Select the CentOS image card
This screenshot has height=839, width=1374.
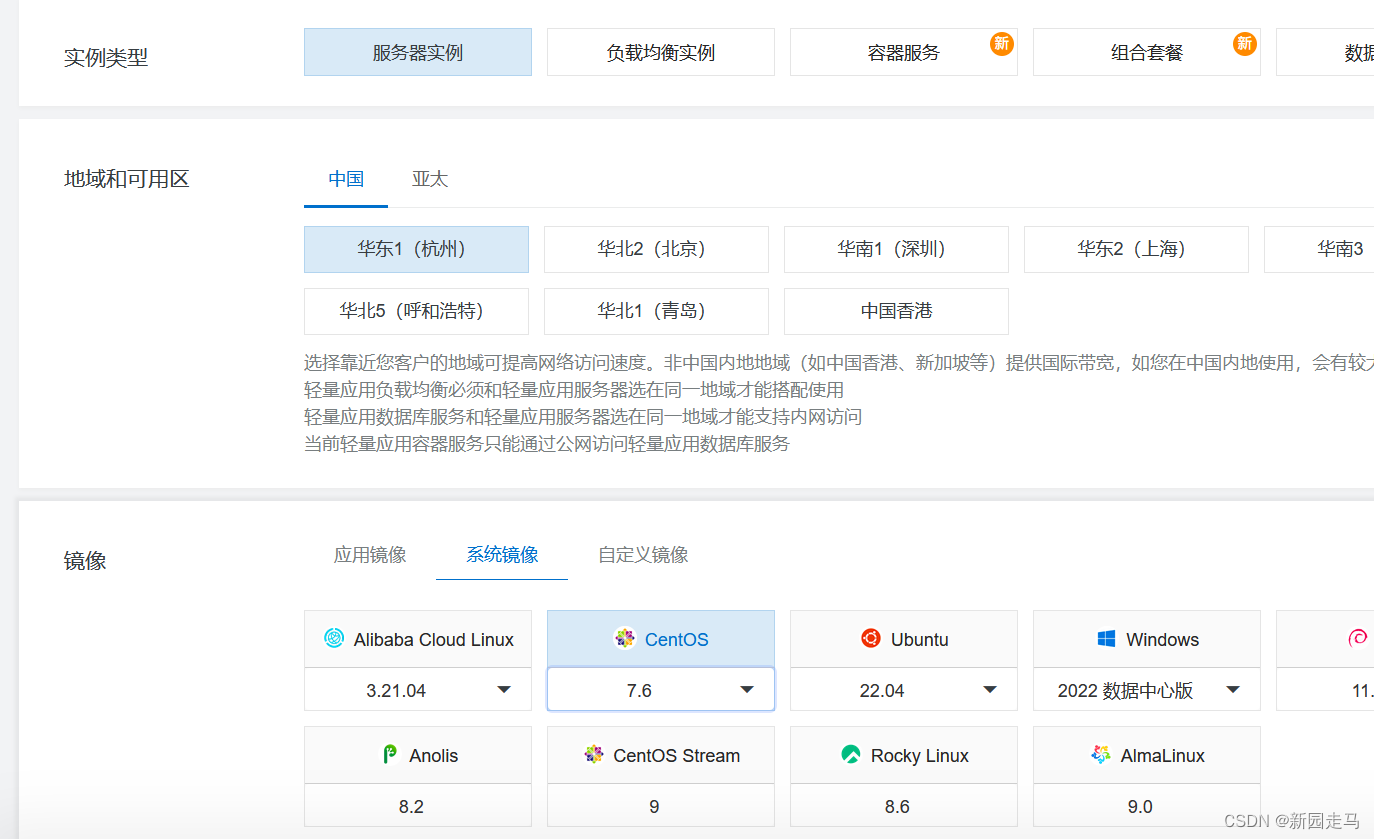pyautogui.click(x=661, y=639)
